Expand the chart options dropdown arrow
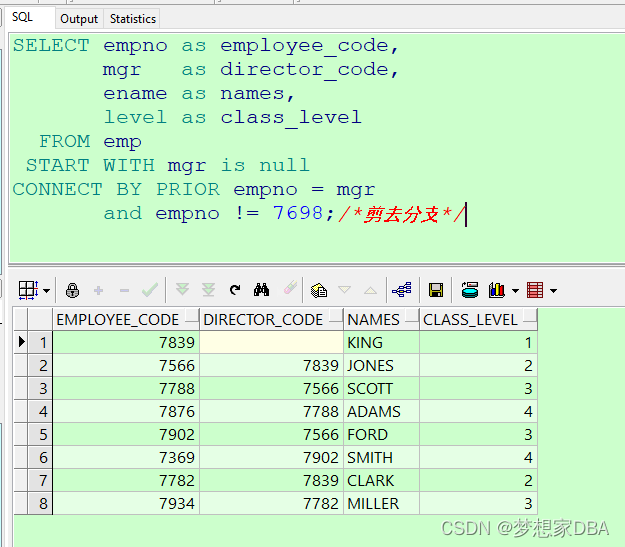Image resolution: width=625 pixels, height=547 pixels. click(515, 291)
